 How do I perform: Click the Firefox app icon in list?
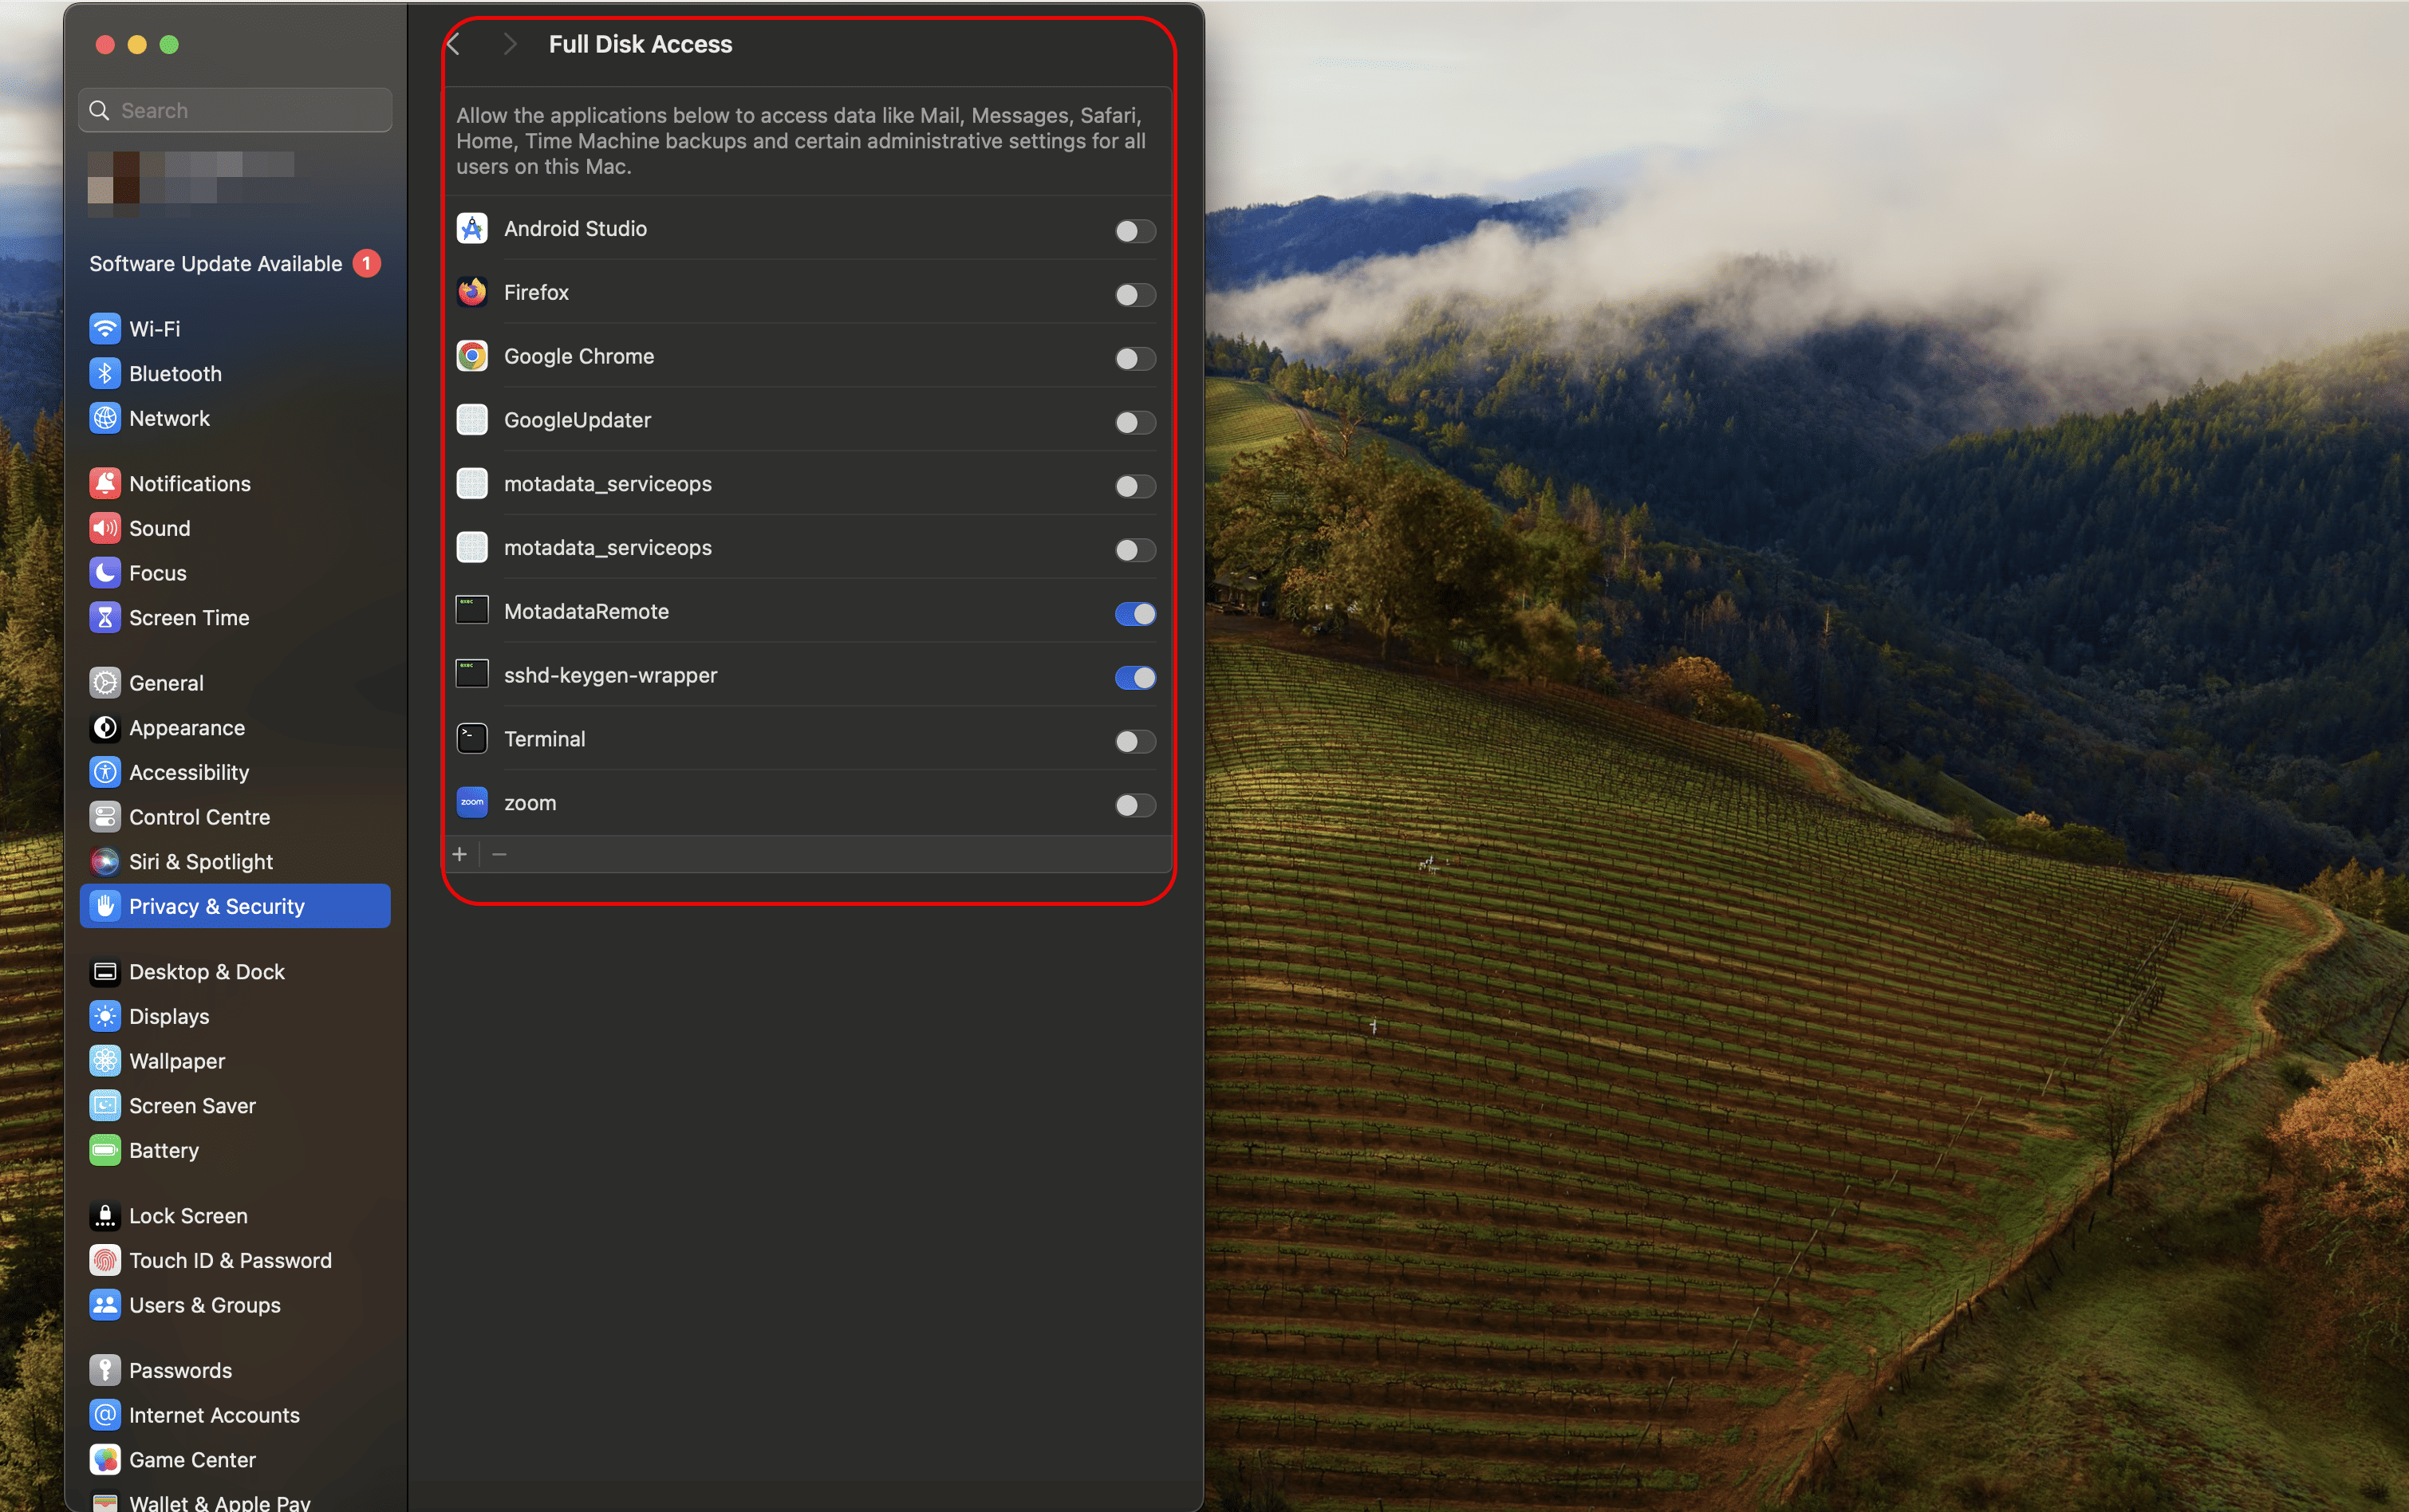pyautogui.click(x=472, y=292)
